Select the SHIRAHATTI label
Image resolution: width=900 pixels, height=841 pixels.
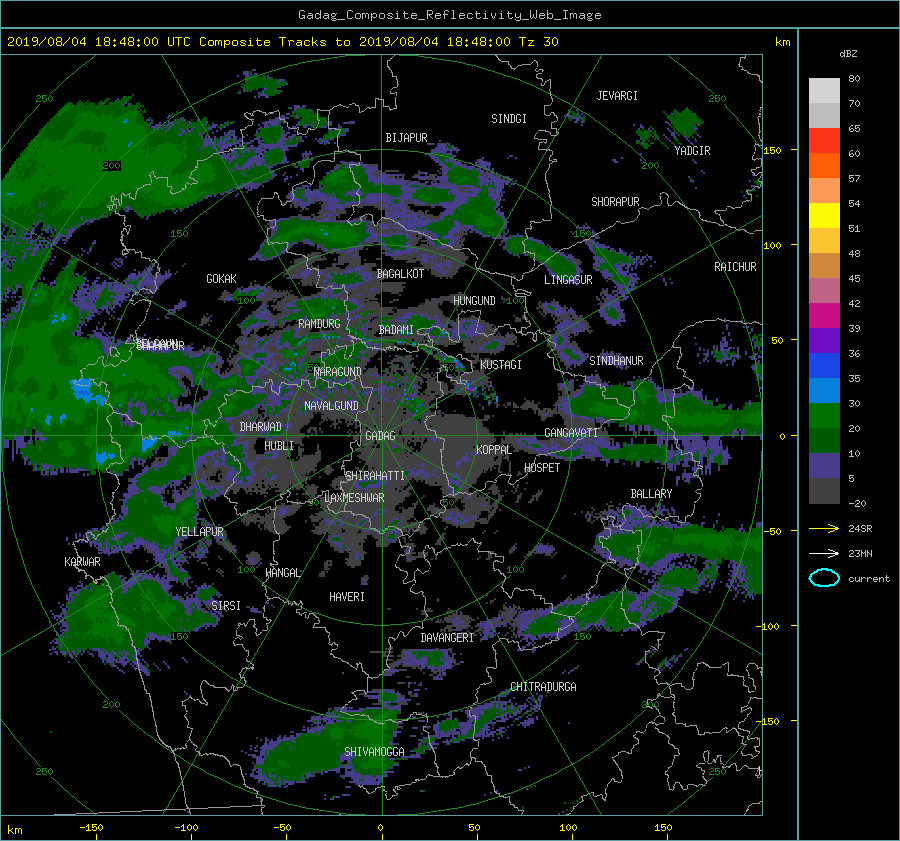(374, 476)
